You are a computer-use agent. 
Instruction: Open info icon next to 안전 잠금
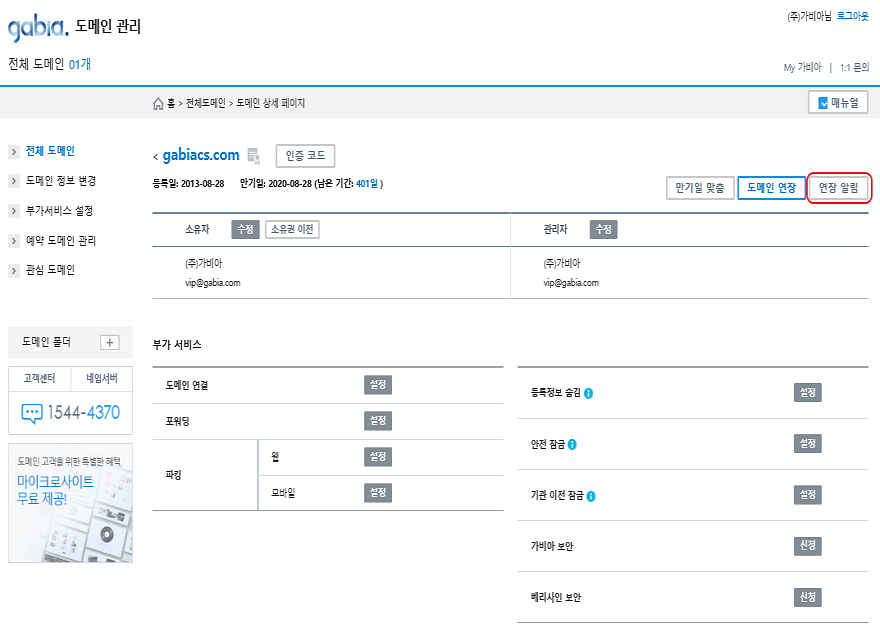[x=572, y=444]
